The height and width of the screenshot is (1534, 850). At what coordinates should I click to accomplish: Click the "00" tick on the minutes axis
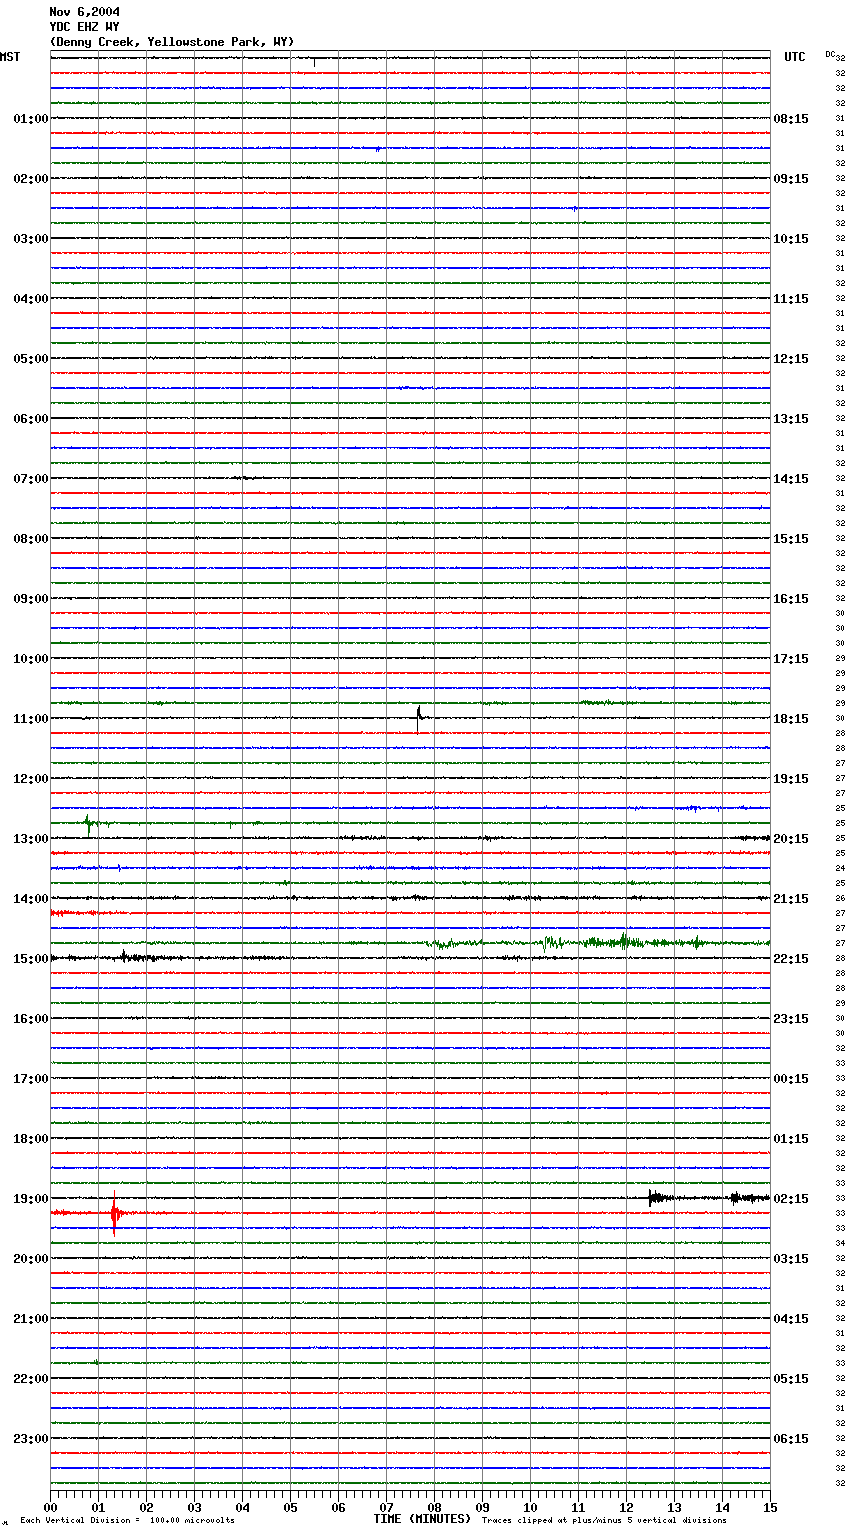coord(50,1507)
